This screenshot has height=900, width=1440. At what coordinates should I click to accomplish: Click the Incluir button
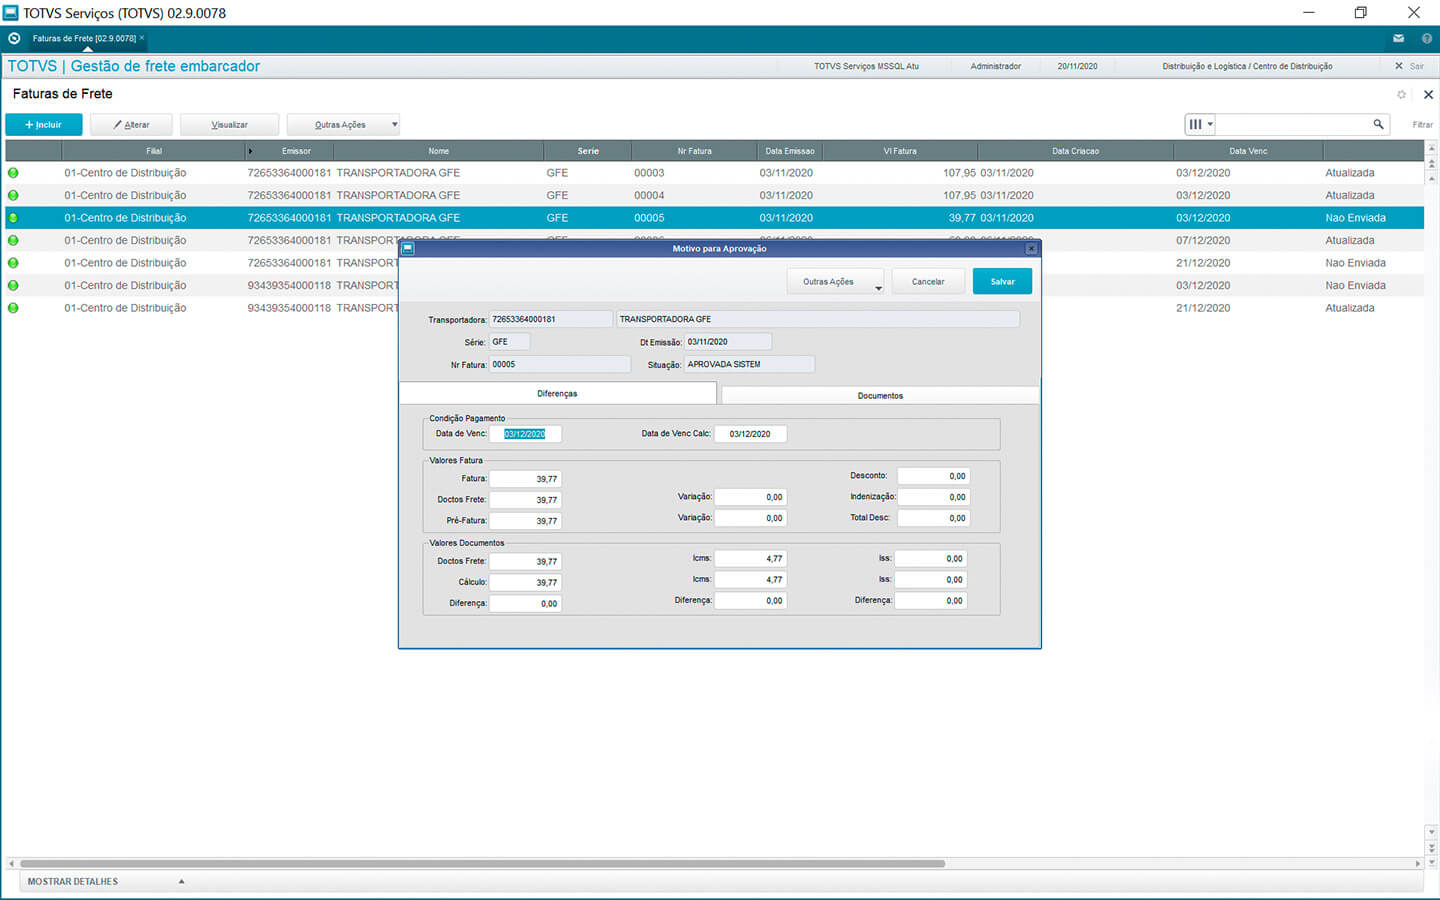(x=44, y=125)
